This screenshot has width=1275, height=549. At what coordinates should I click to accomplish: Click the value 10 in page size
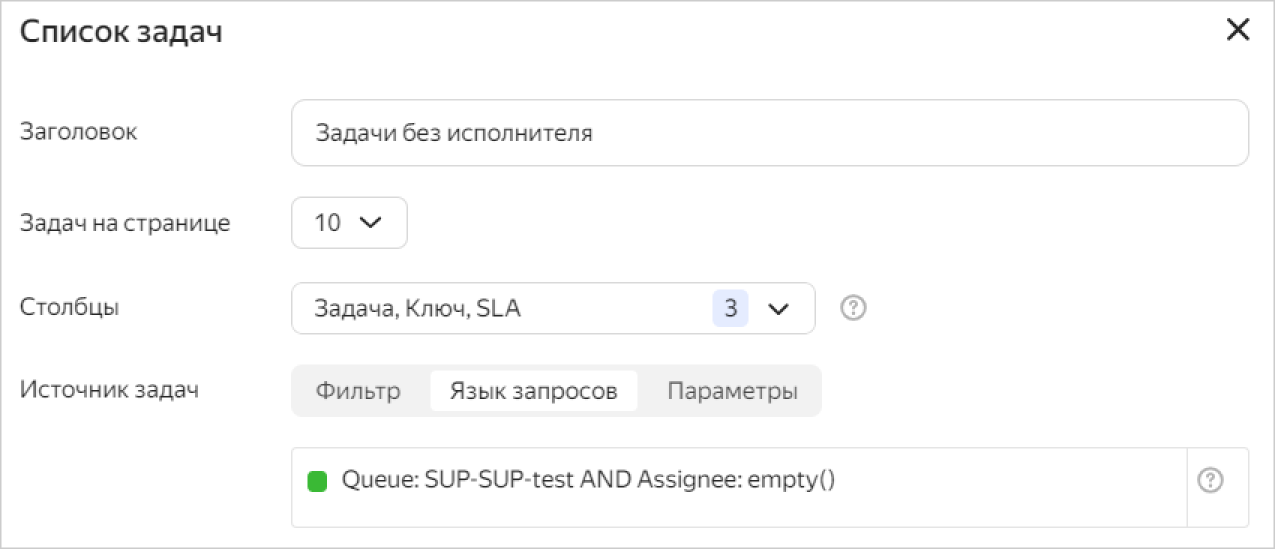327,223
